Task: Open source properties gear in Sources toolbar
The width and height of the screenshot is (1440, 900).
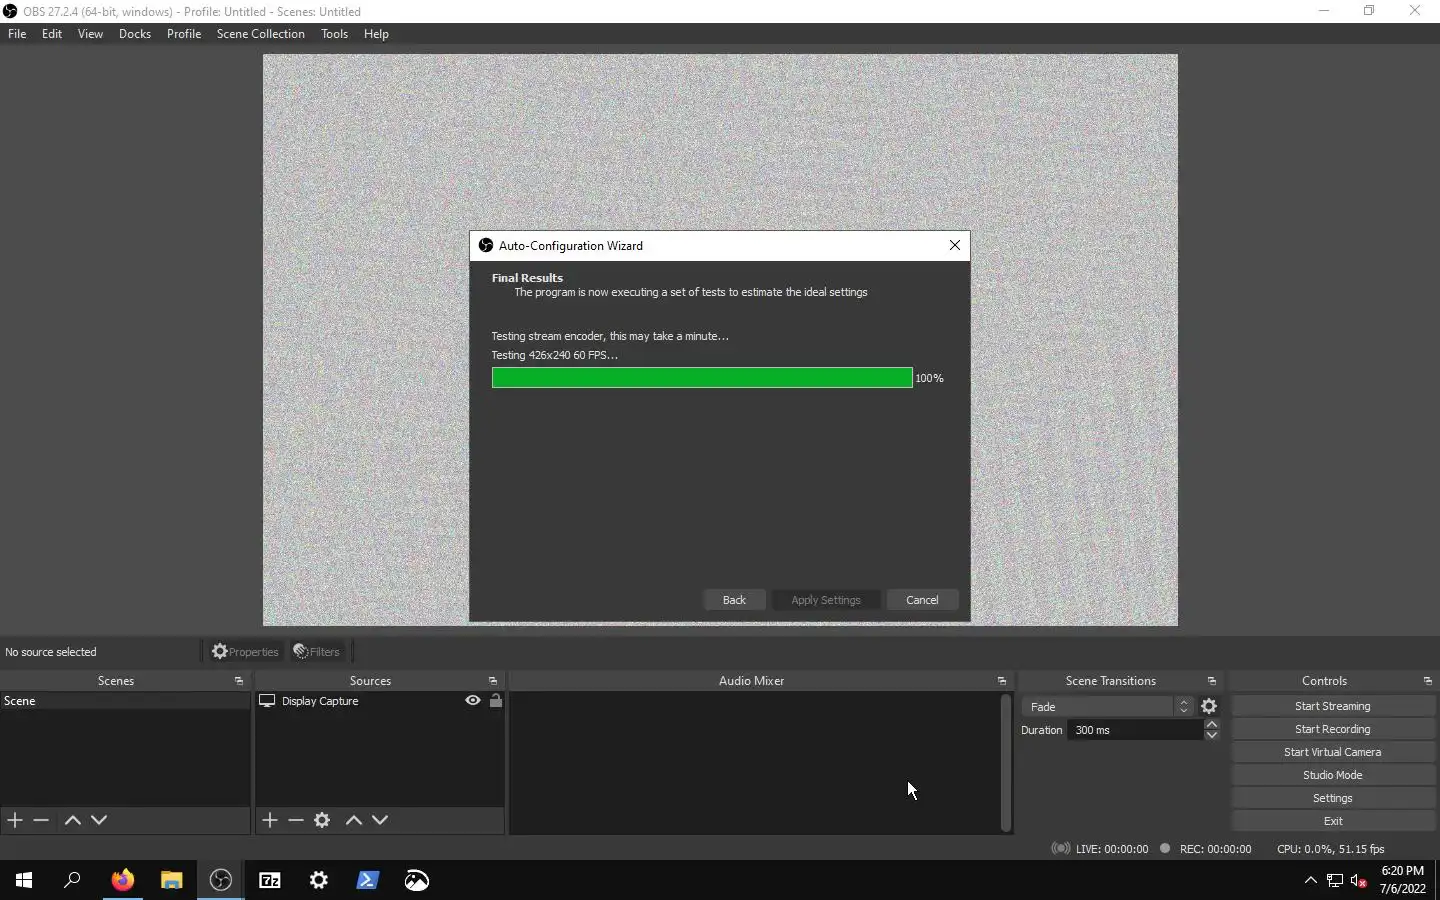Action: (322, 820)
